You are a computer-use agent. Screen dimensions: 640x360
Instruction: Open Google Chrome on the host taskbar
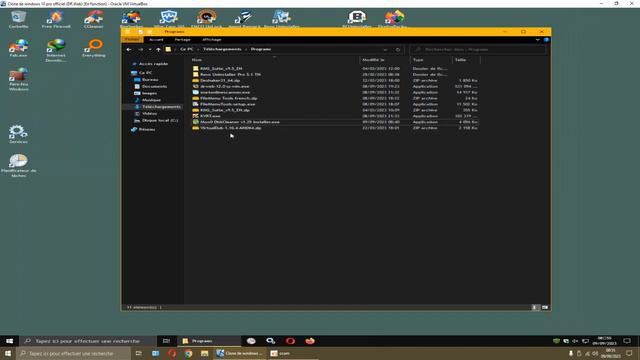click(x=188, y=353)
